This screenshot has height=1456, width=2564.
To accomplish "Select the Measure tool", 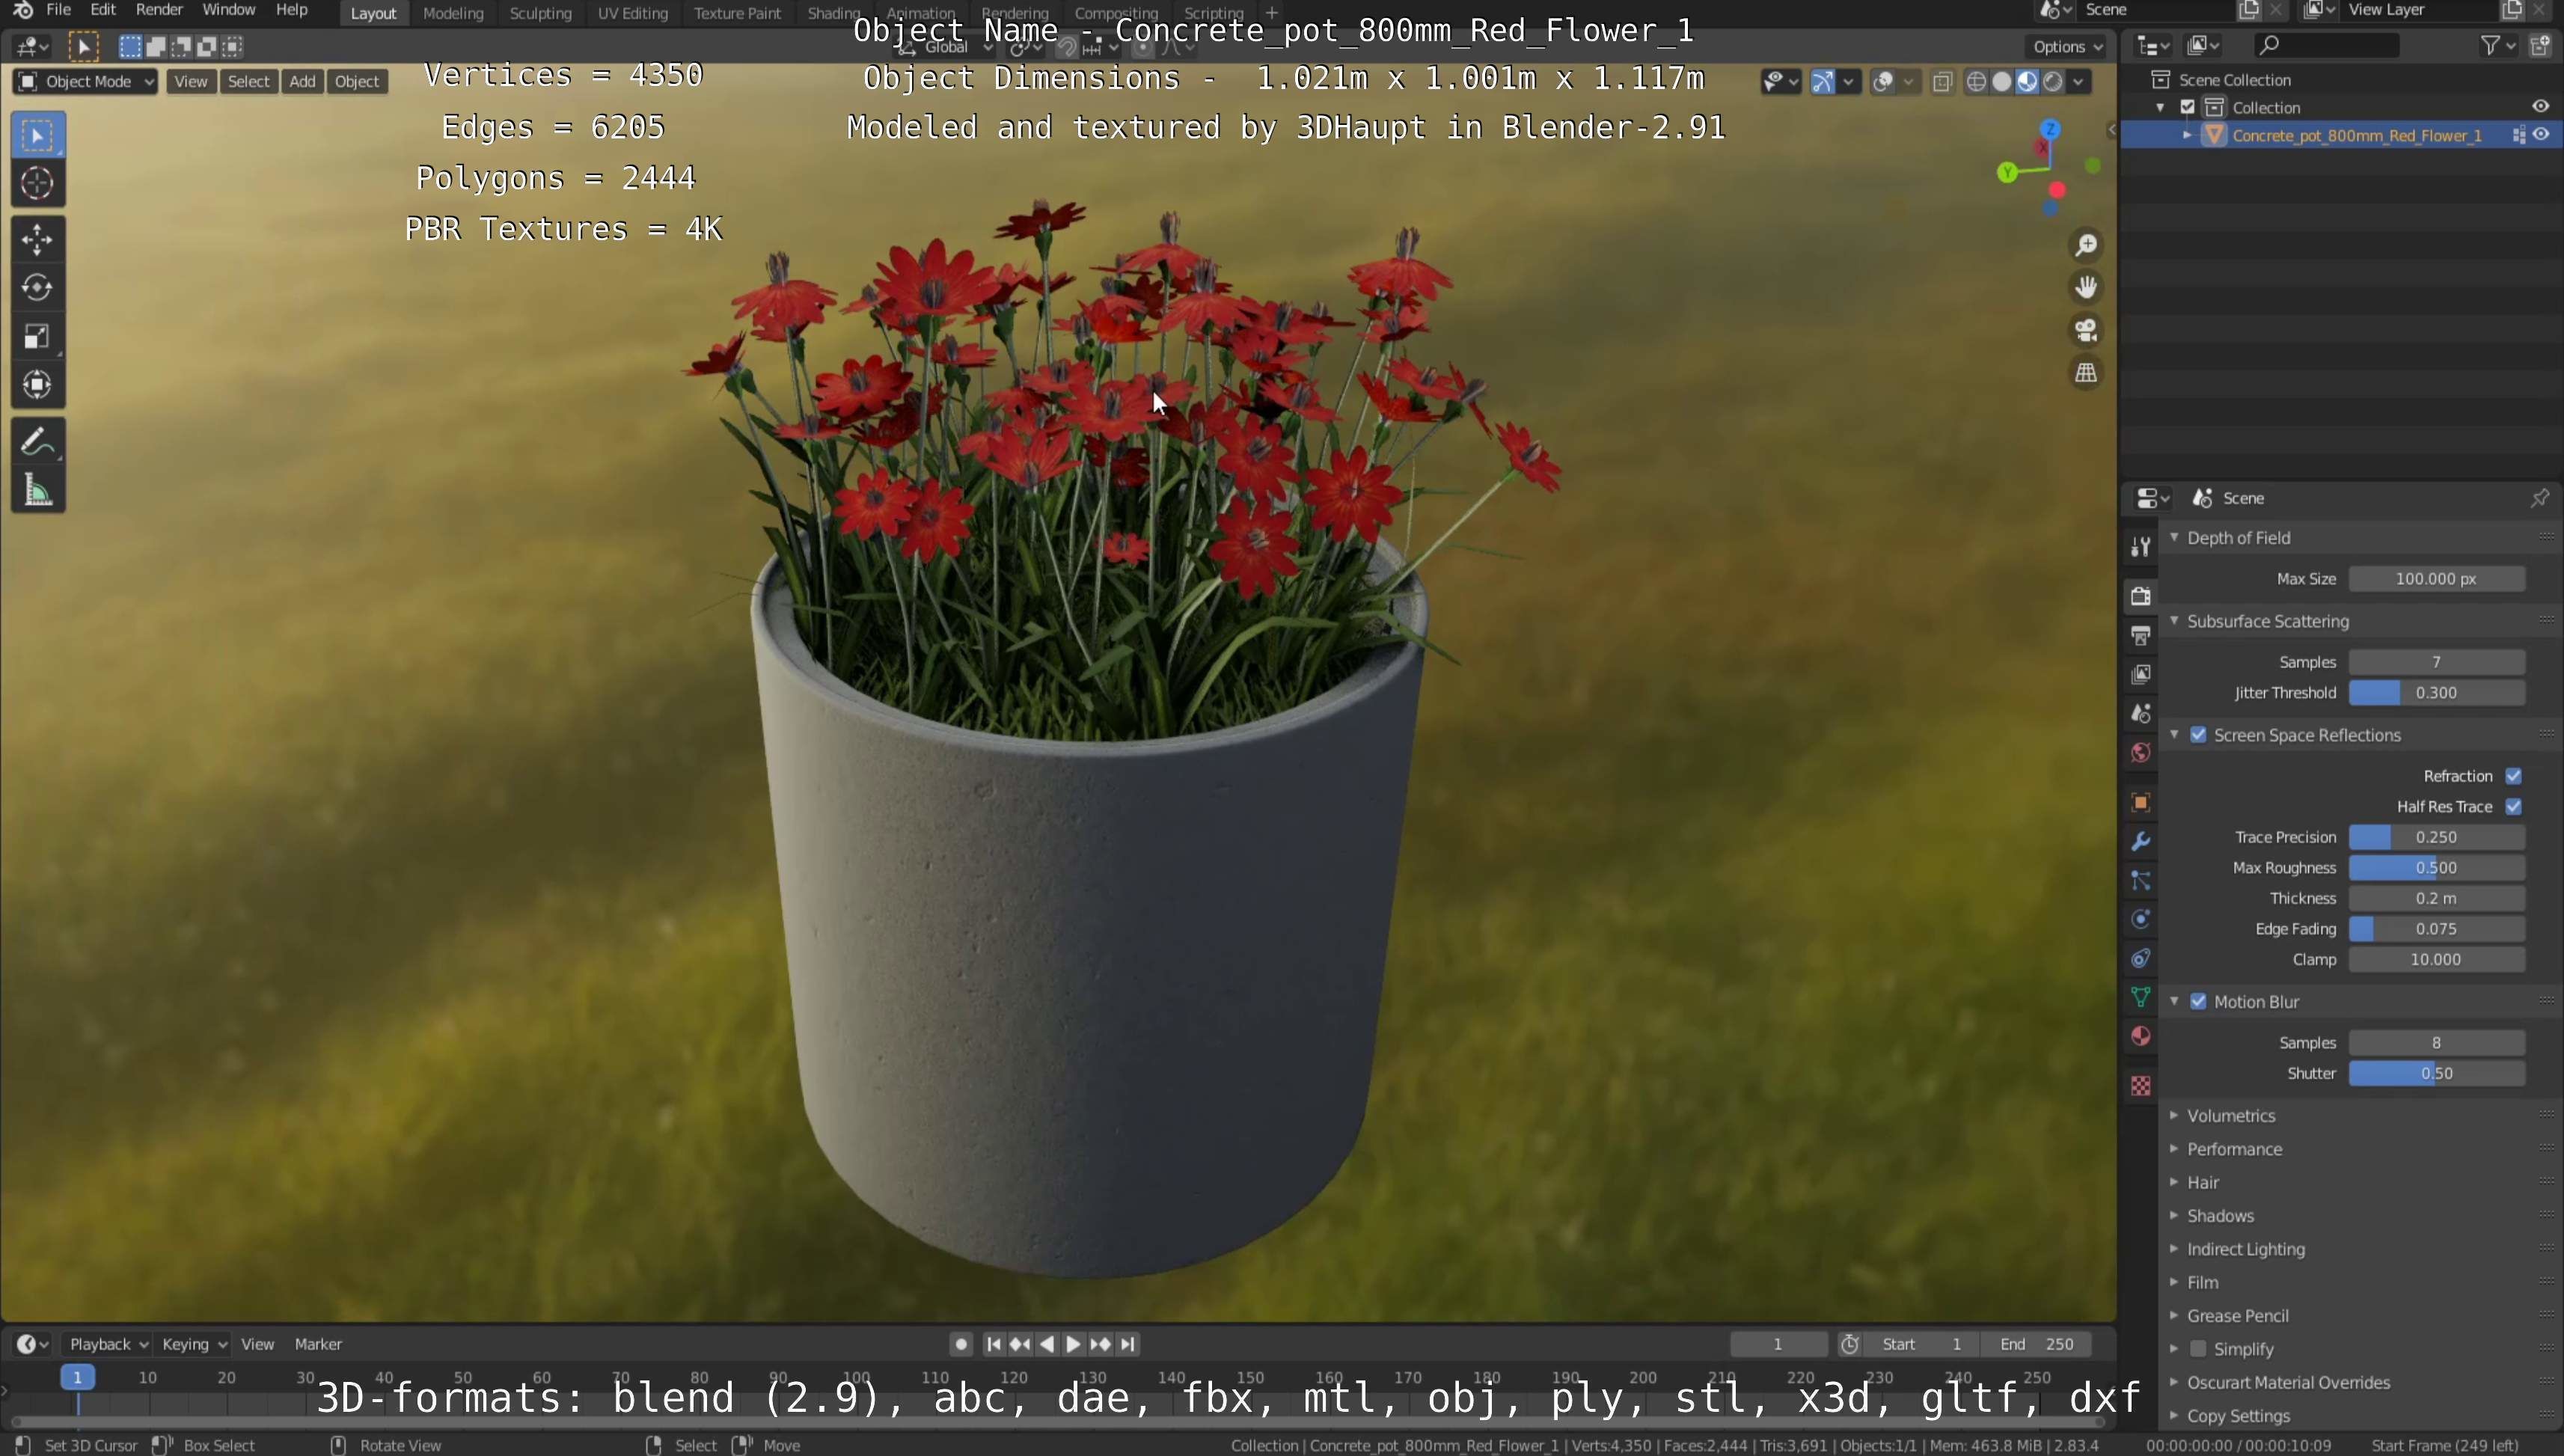I will pyautogui.click(x=37, y=490).
